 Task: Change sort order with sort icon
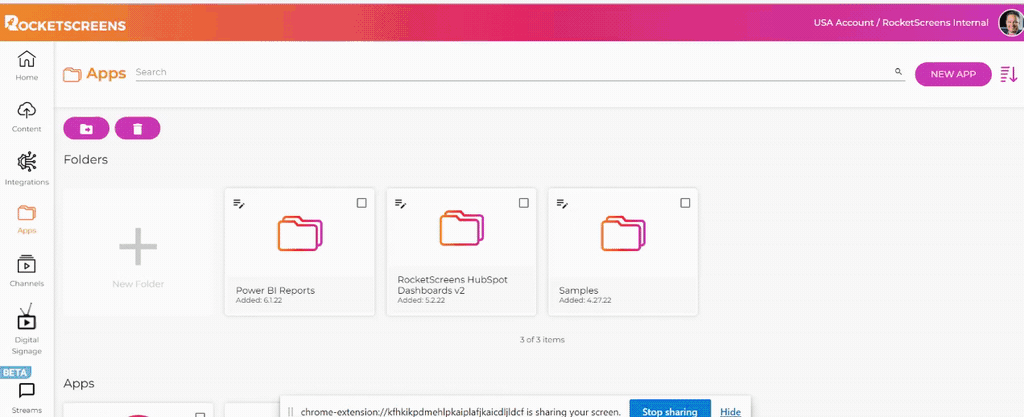pyautogui.click(x=1008, y=74)
